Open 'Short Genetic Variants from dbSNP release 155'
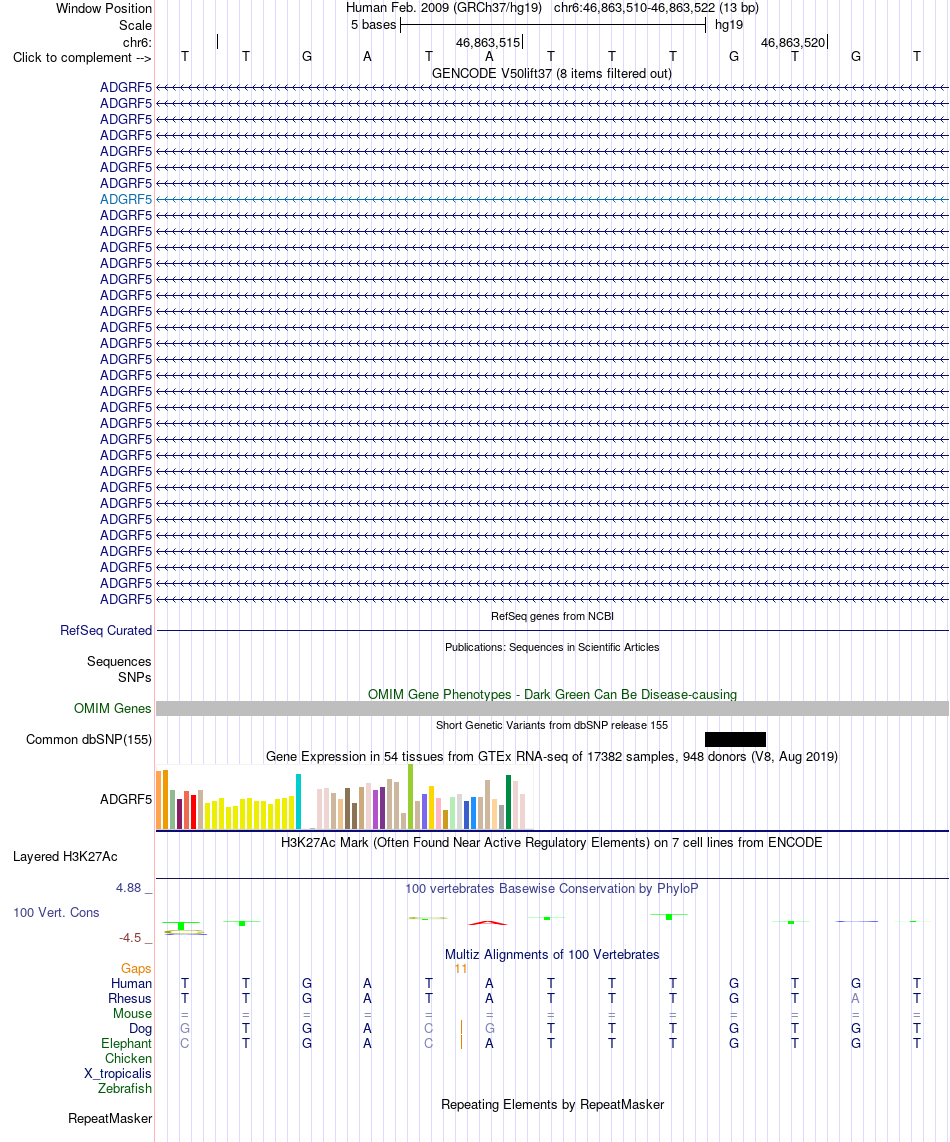The width and height of the screenshot is (950, 1142). 551,725
